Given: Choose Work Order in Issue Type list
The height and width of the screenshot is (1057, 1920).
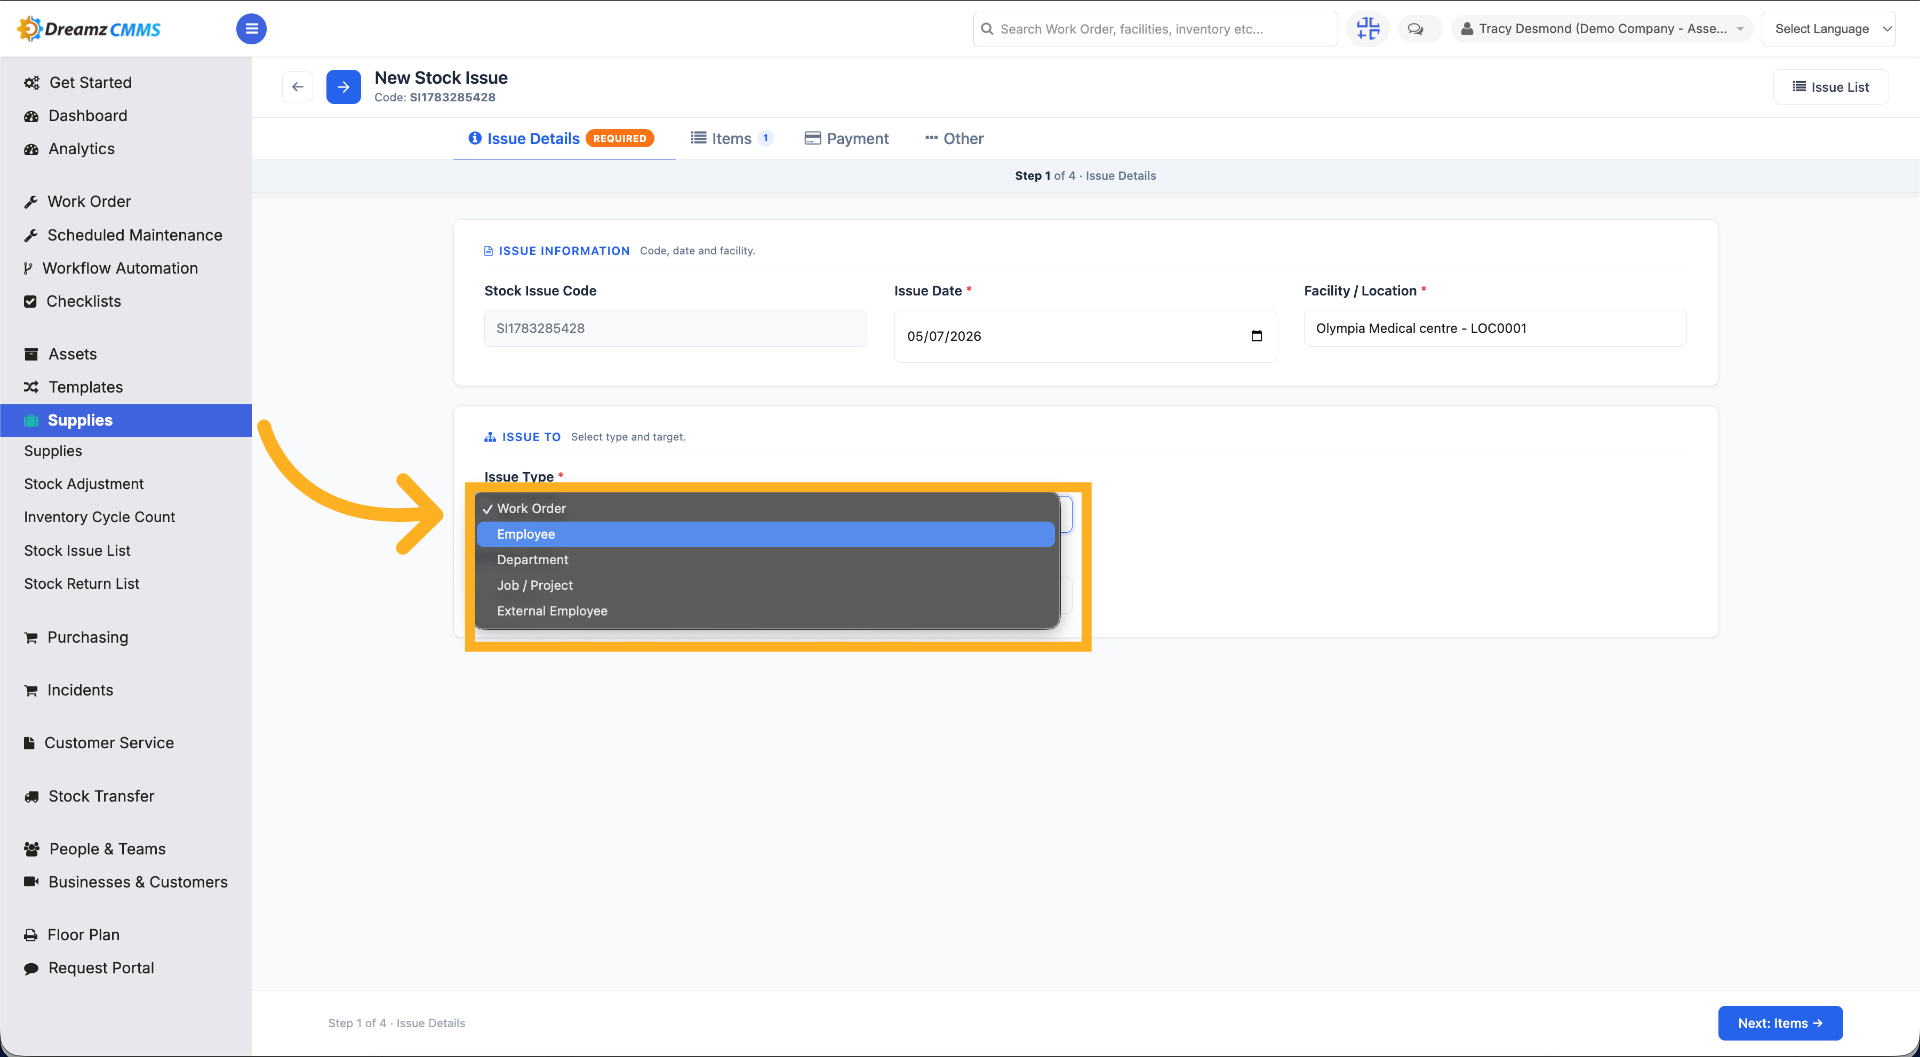Looking at the screenshot, I should (x=766, y=509).
